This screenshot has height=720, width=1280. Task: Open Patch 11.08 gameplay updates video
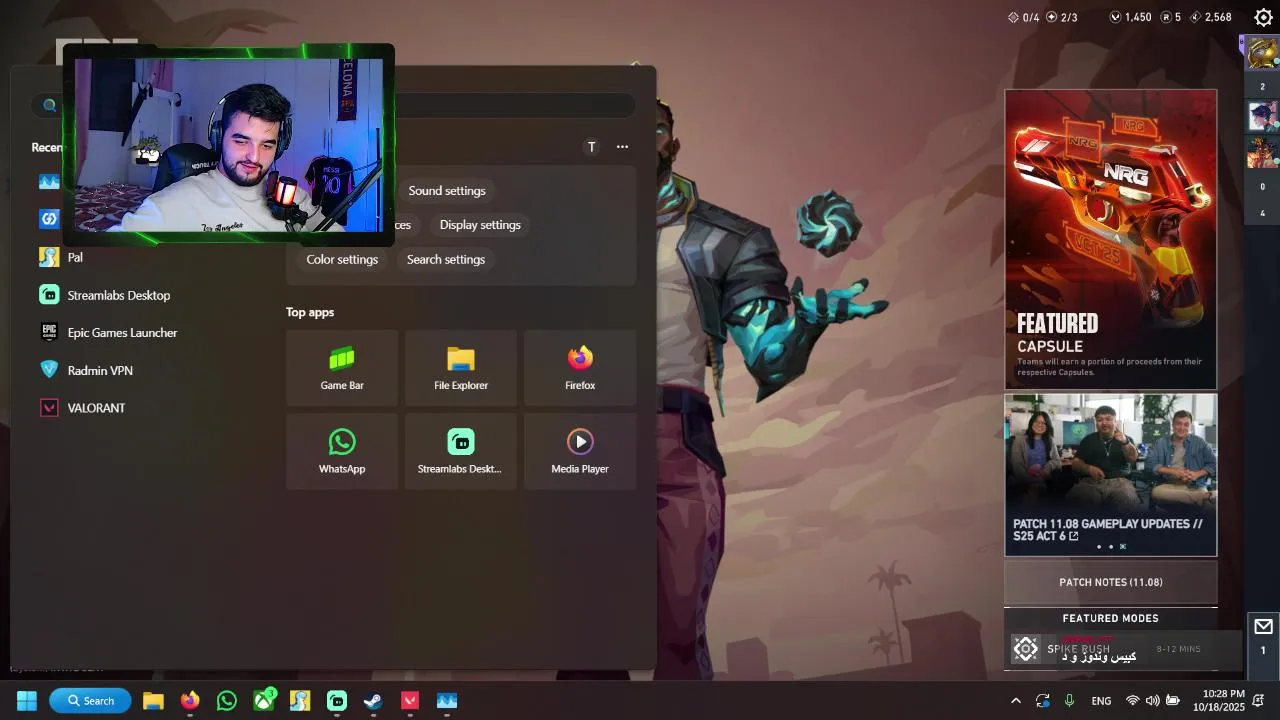click(1111, 475)
